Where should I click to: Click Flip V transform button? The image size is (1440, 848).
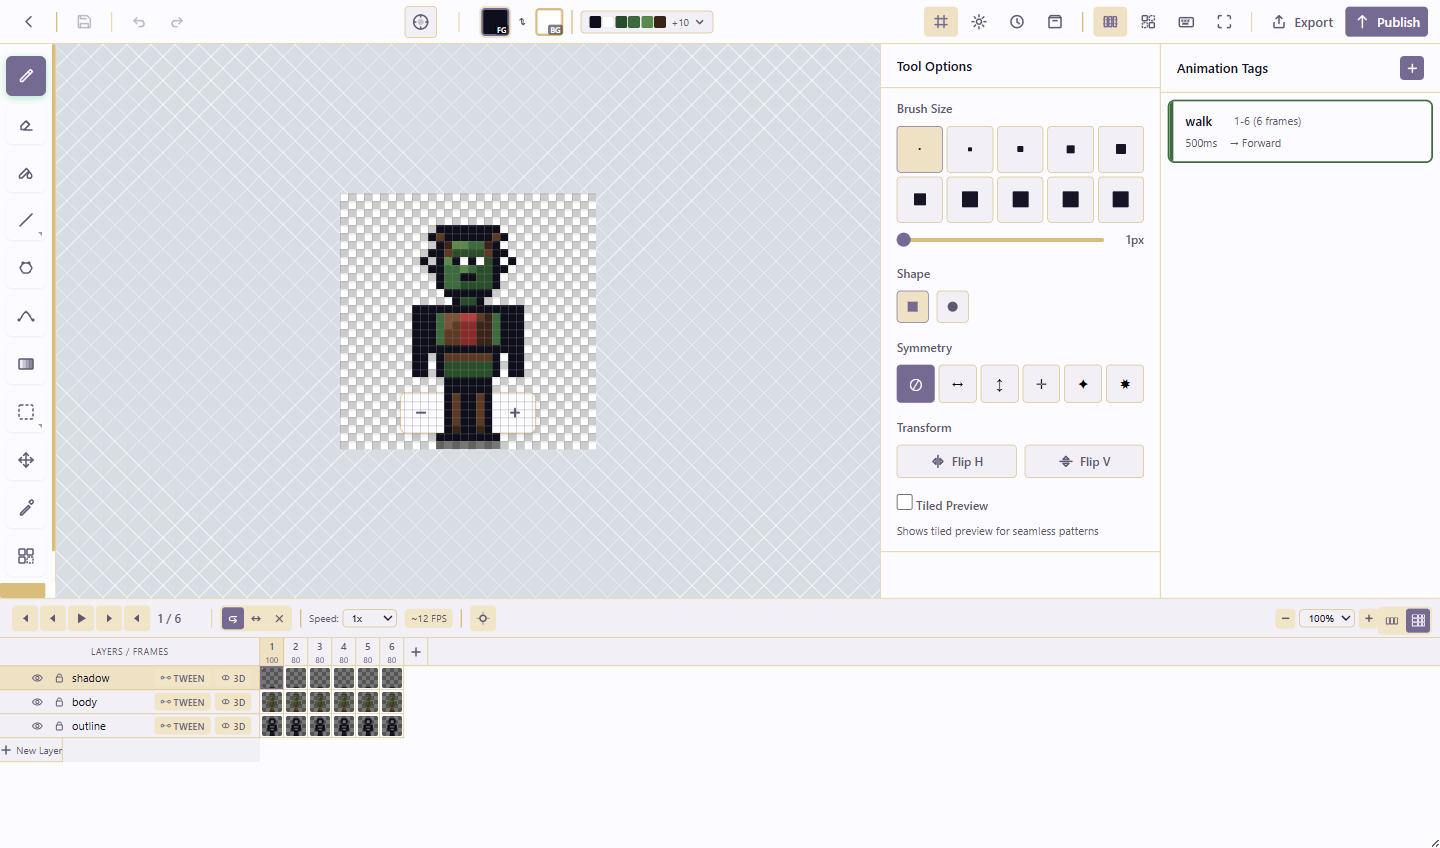click(1084, 461)
